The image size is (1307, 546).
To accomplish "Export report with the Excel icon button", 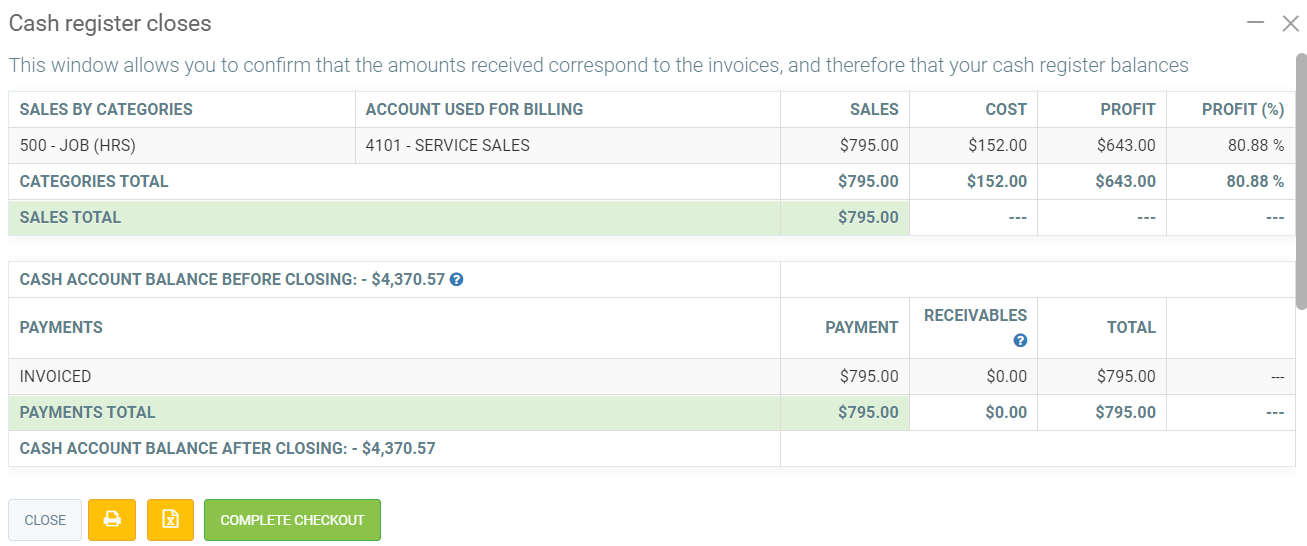I will pyautogui.click(x=170, y=520).
